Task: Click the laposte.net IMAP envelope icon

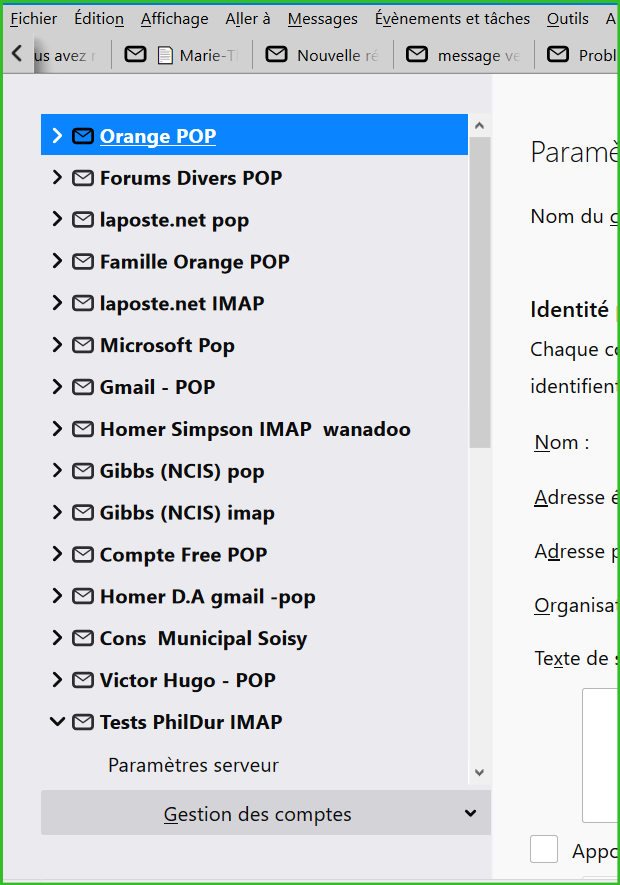Action: pos(82,303)
